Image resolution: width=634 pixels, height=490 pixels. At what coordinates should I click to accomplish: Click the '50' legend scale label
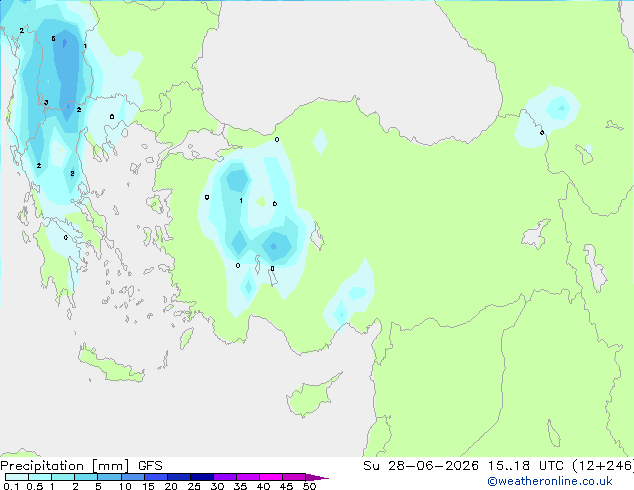click(x=309, y=486)
